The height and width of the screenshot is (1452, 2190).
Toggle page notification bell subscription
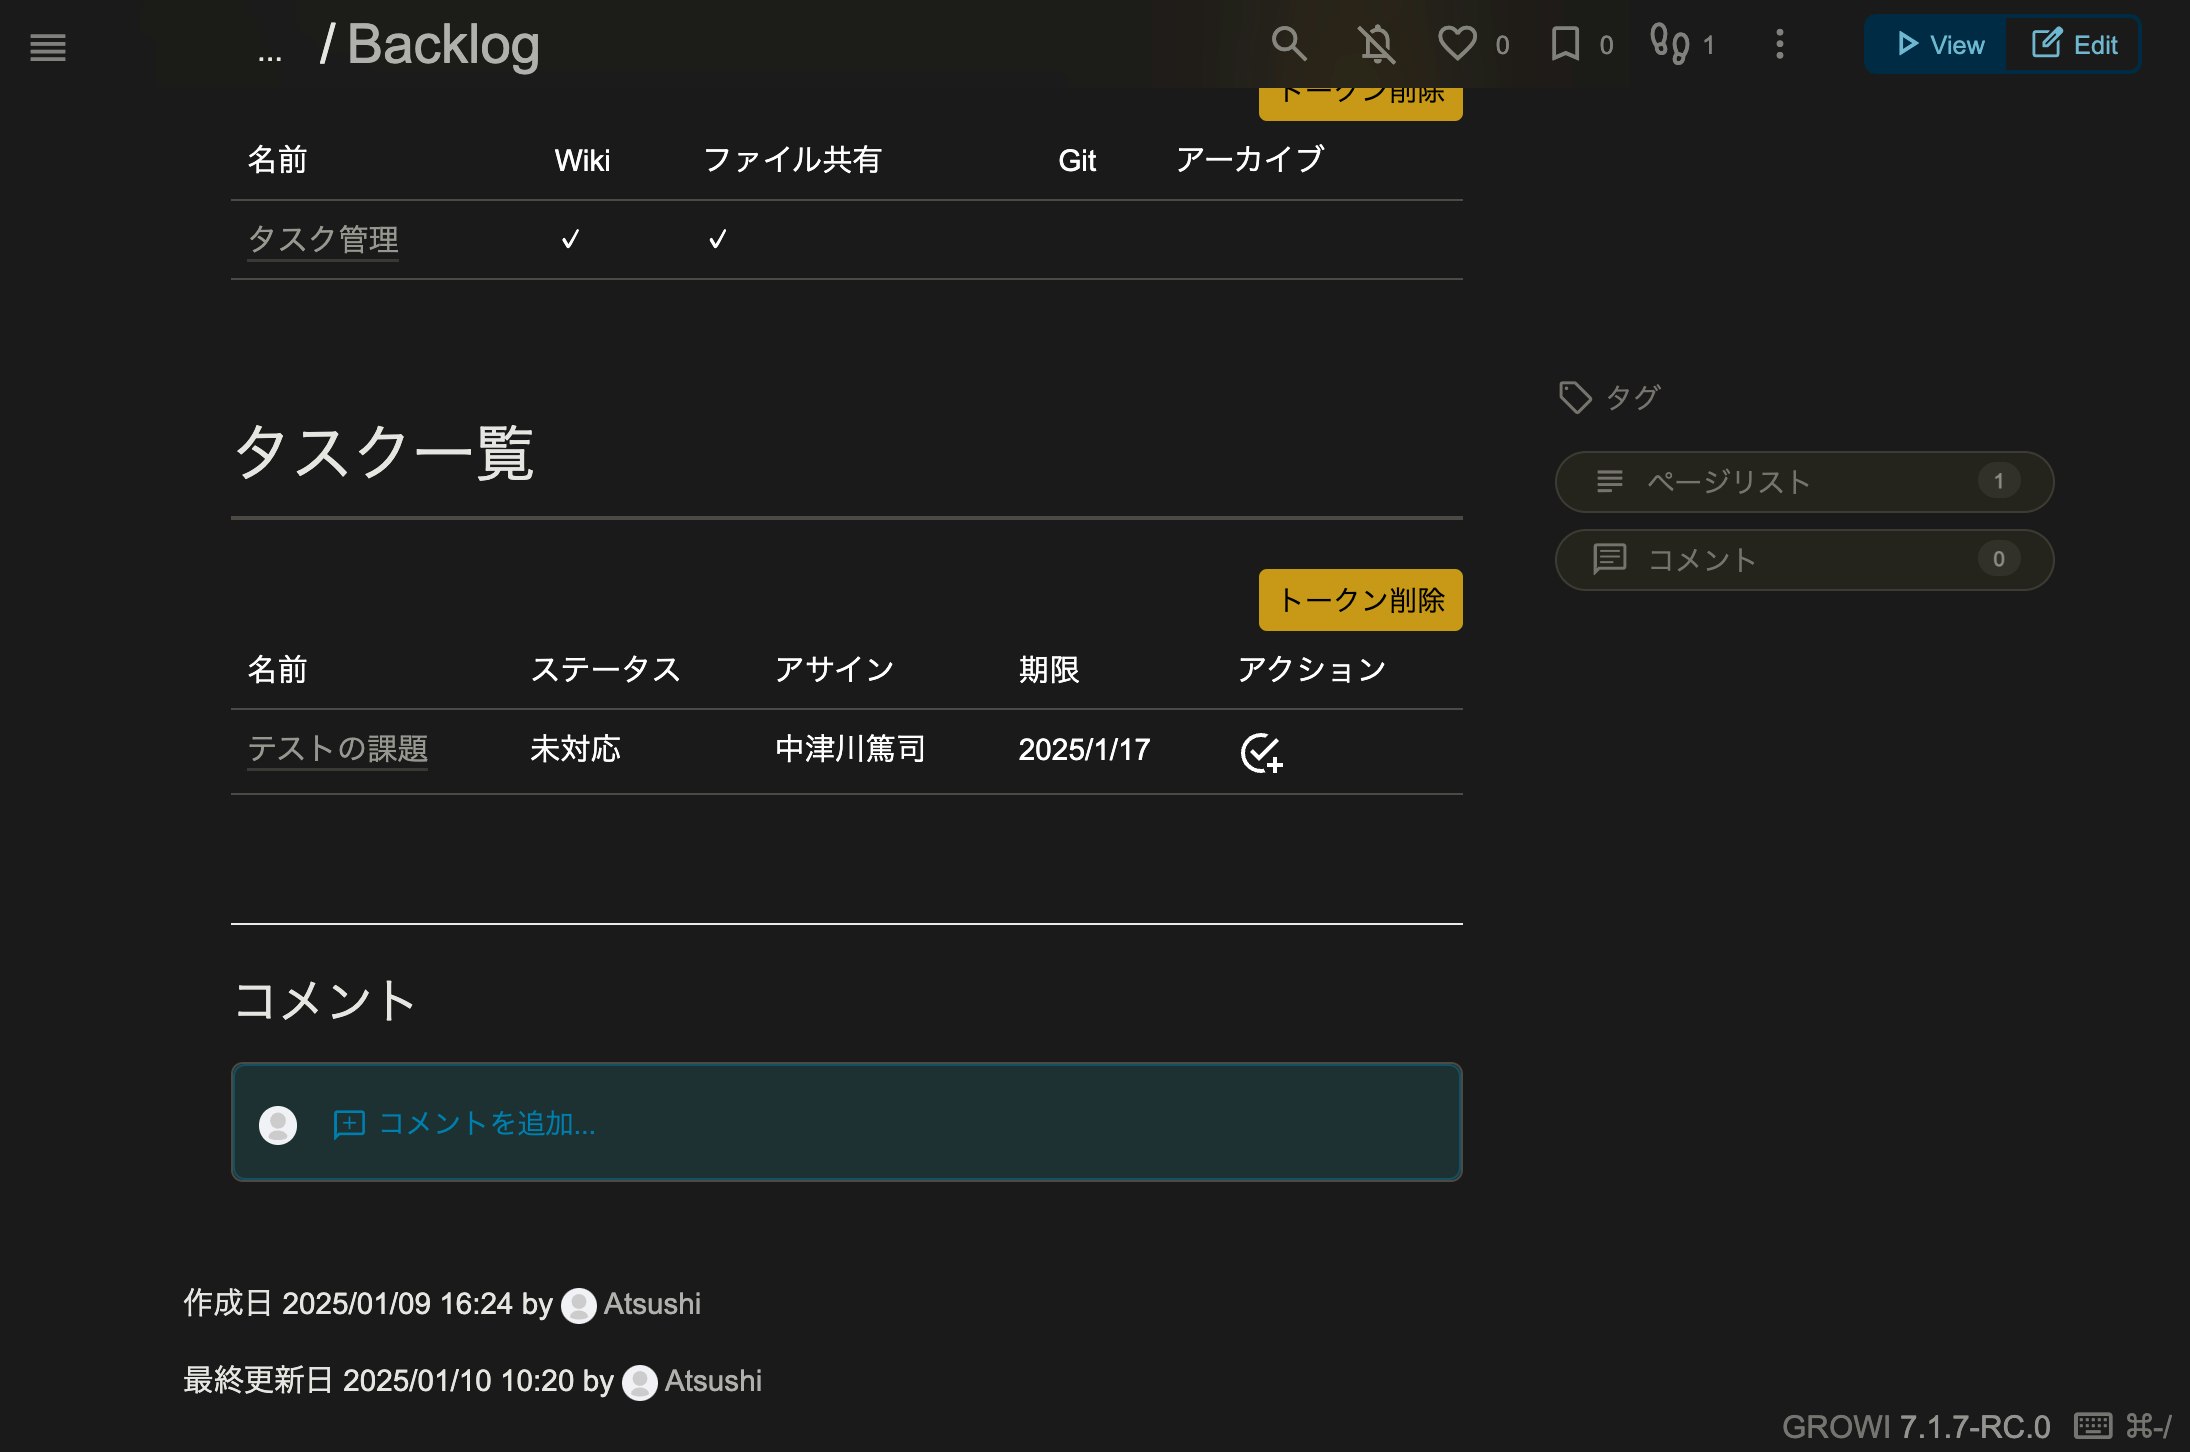pos(1376,44)
